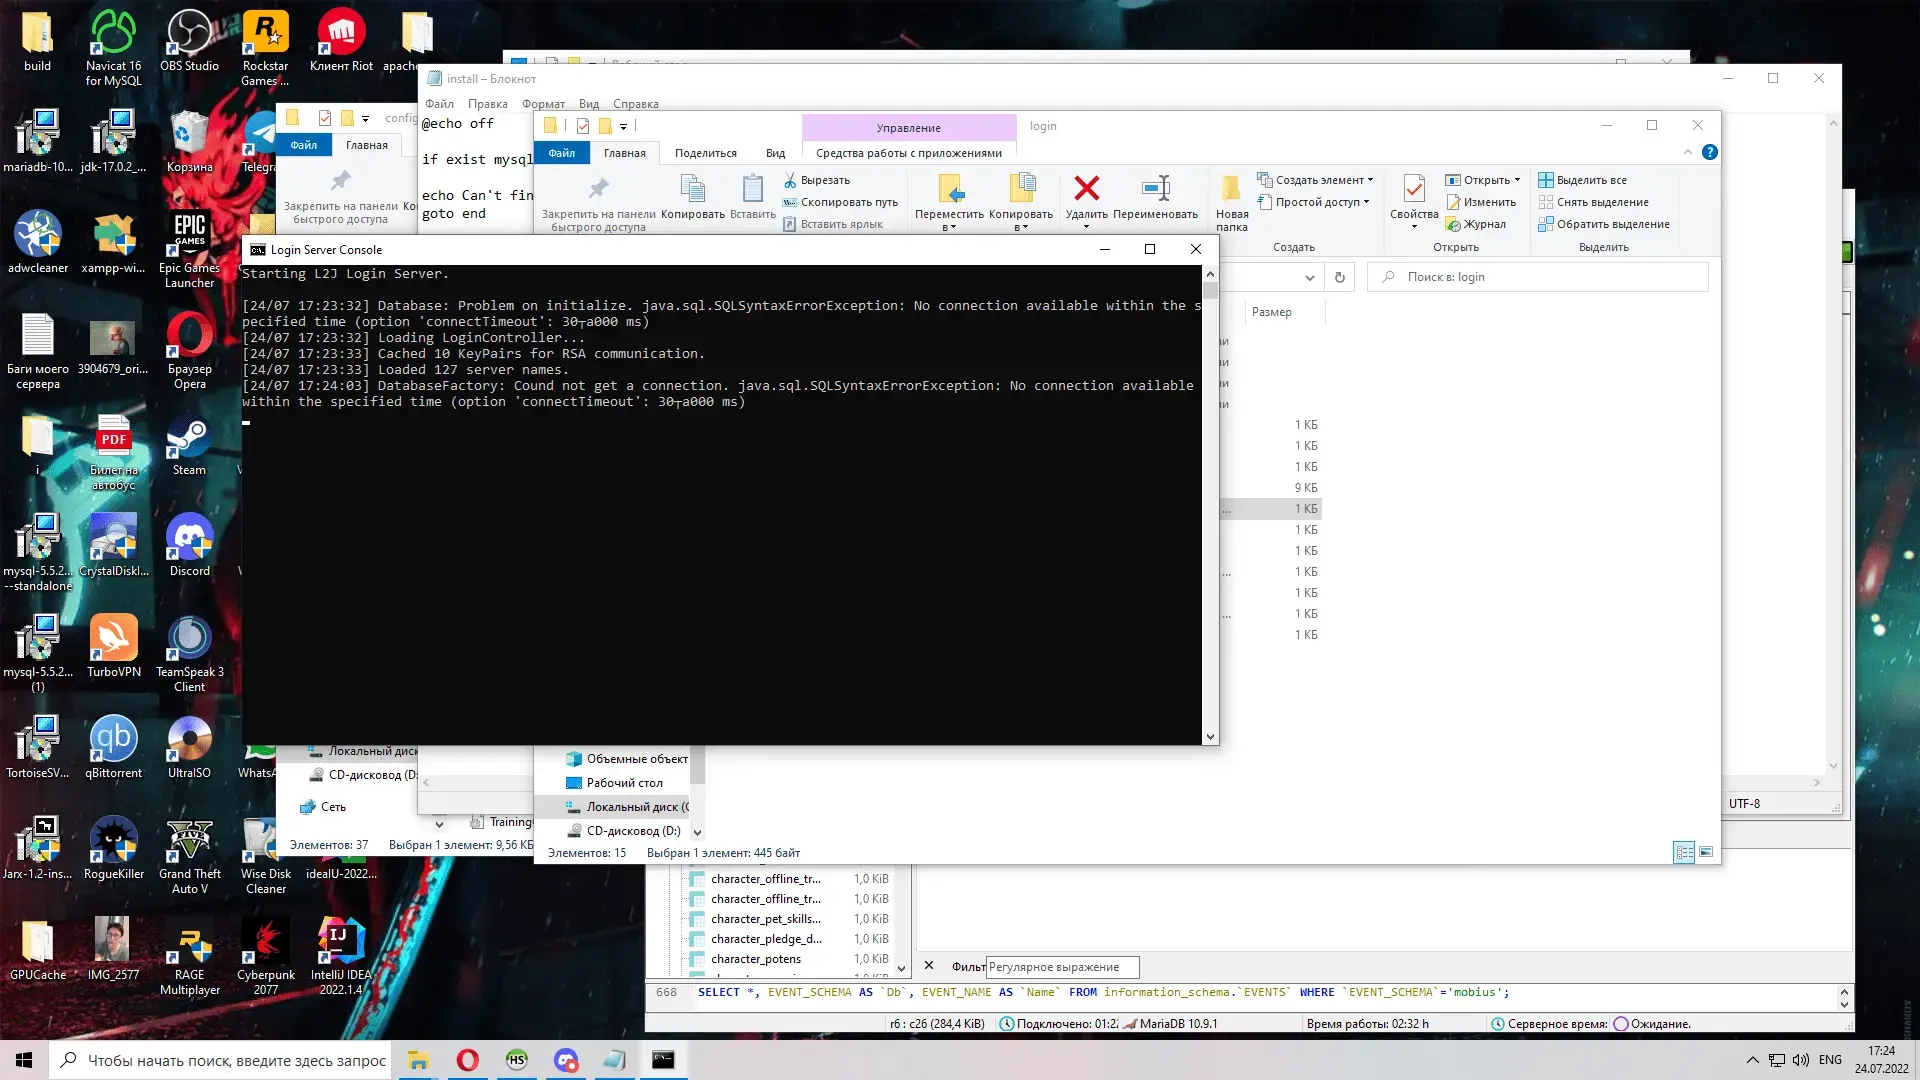Open Справка menu in Notepad
The height and width of the screenshot is (1080, 1920).
point(635,104)
